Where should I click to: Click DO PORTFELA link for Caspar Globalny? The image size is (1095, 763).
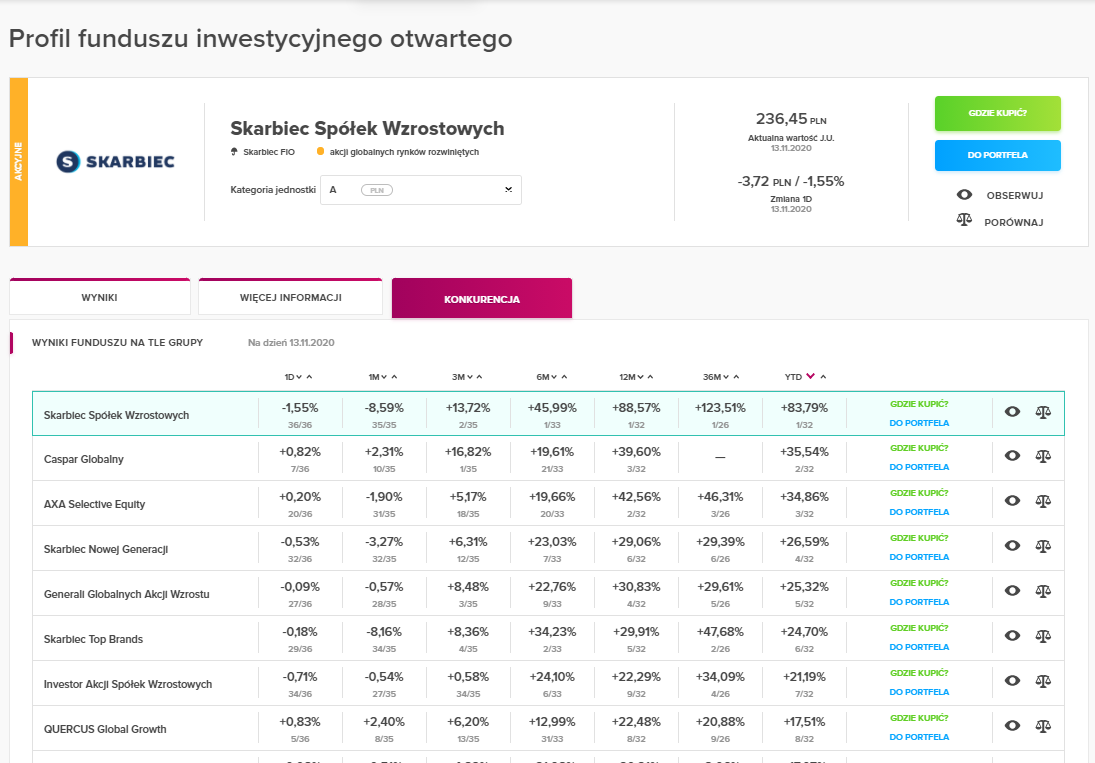(919, 467)
